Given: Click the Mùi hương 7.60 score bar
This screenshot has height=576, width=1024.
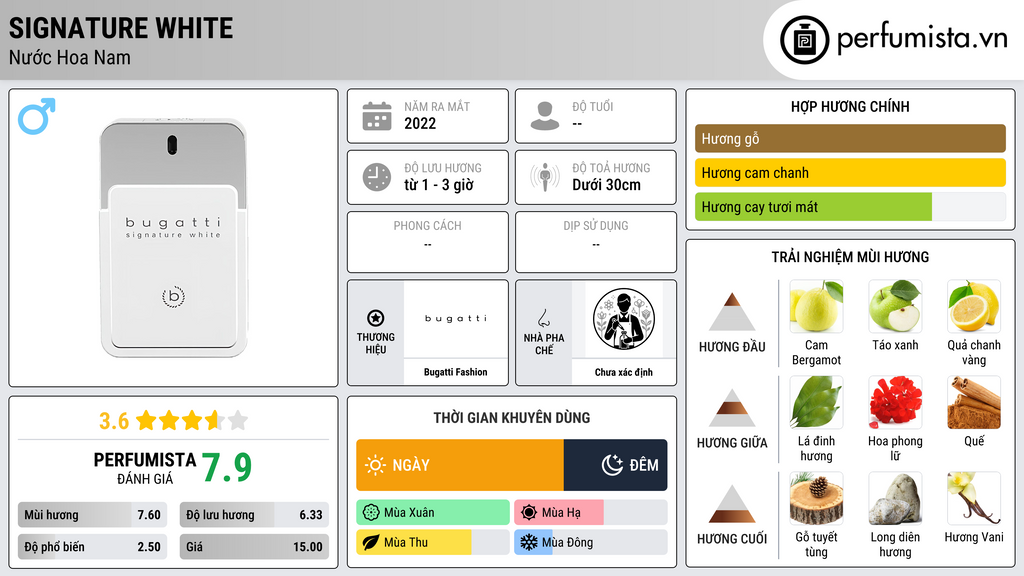Looking at the screenshot, I should point(93,515).
